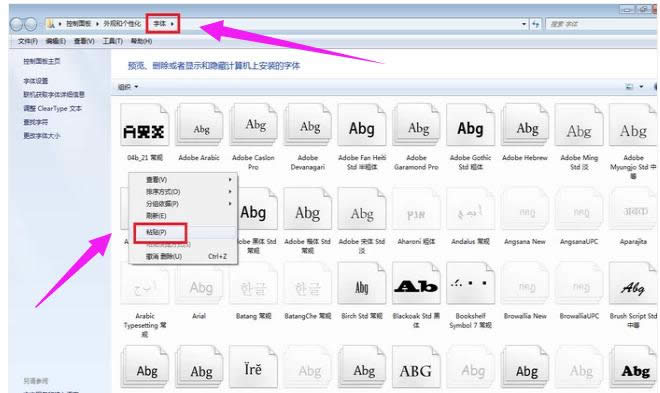Open the 组织 dropdown in the toolbar
This screenshot has height=393, width=660.
(x=128, y=87)
